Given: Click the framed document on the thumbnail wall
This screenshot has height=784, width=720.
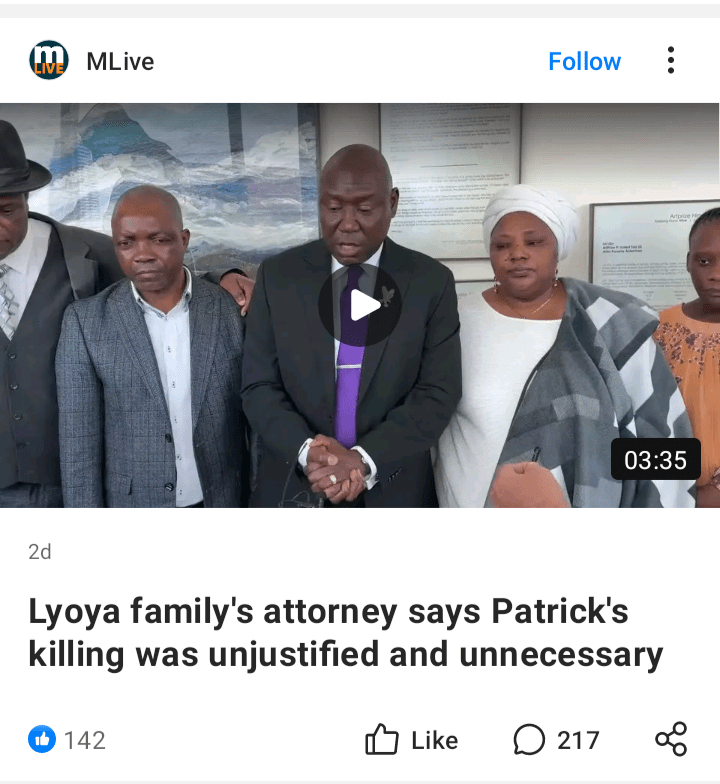Looking at the screenshot, I should [x=450, y=180].
